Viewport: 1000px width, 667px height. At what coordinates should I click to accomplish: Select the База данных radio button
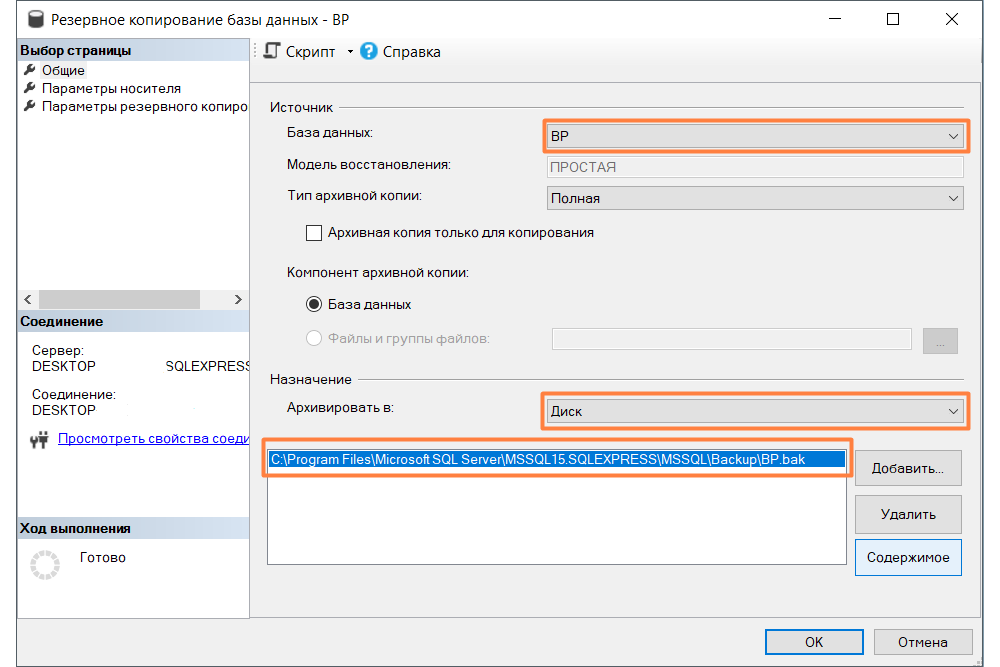click(x=314, y=304)
